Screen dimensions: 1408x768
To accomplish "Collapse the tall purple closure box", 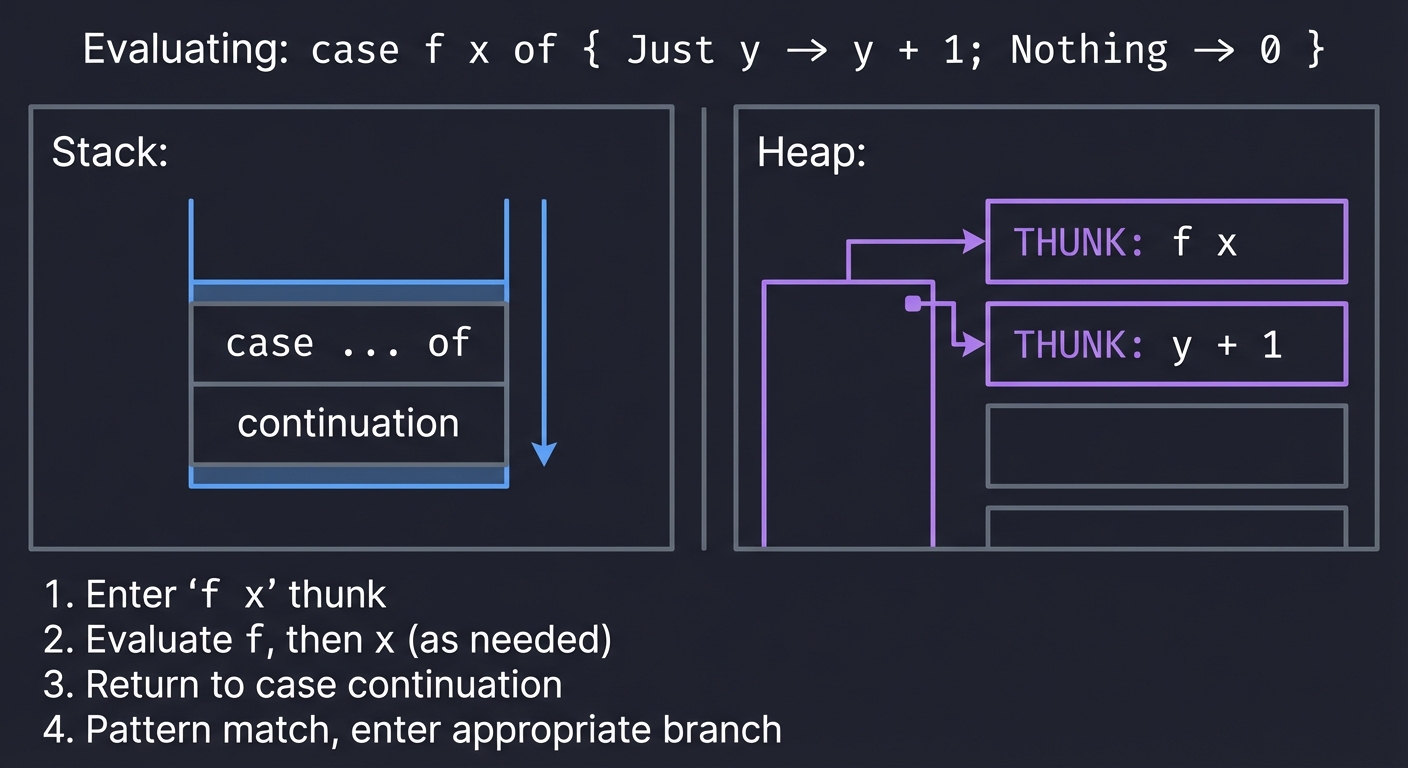I will pyautogui.click(x=848, y=415).
